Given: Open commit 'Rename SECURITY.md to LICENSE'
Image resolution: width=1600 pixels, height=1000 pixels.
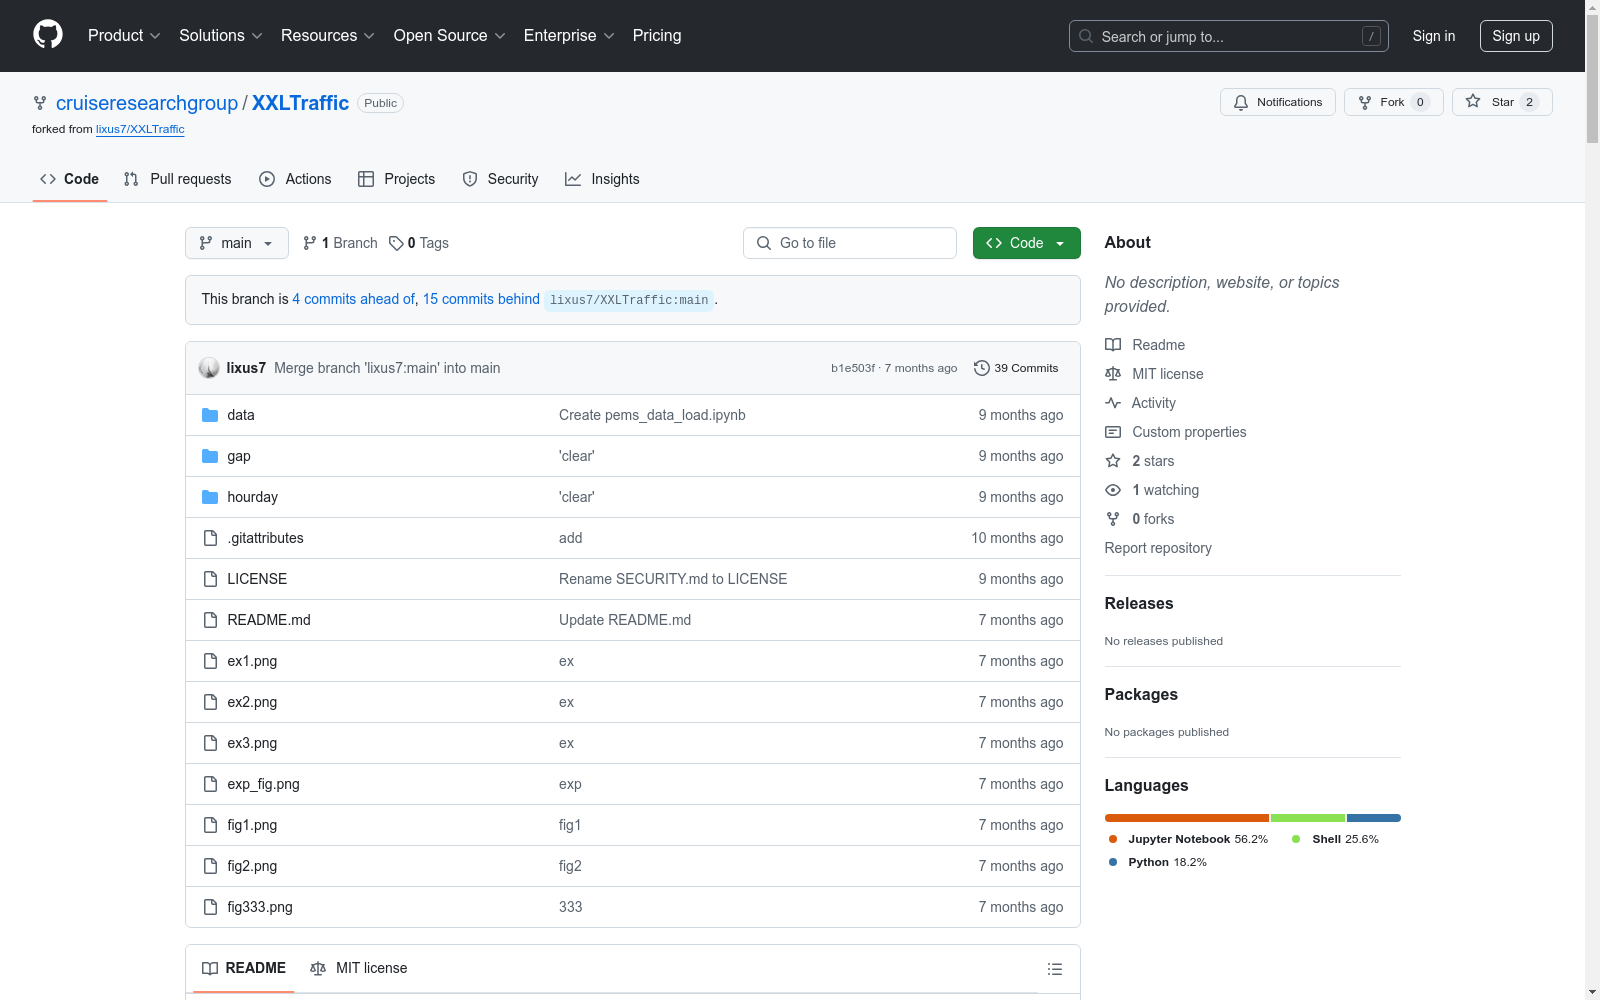Looking at the screenshot, I should pos(673,579).
